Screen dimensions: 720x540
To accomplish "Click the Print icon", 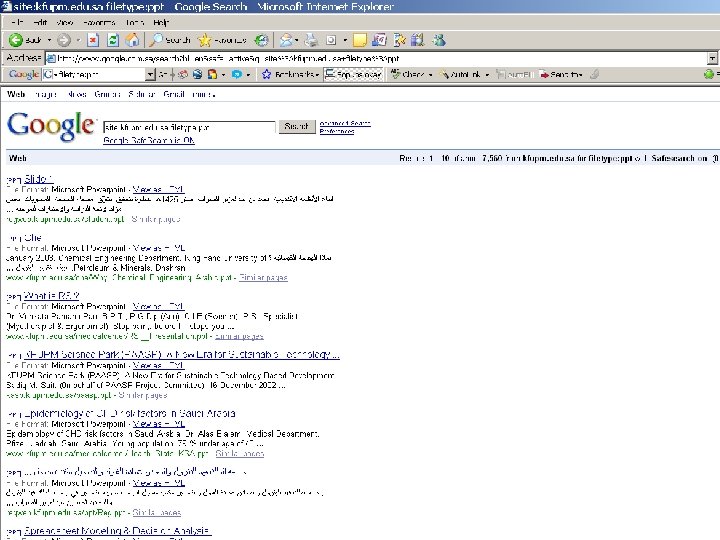I will click(x=312, y=40).
